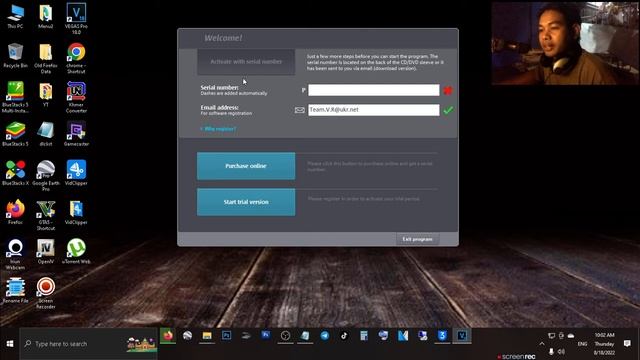
Task: Open This PC desktop icon
Action: (15, 16)
